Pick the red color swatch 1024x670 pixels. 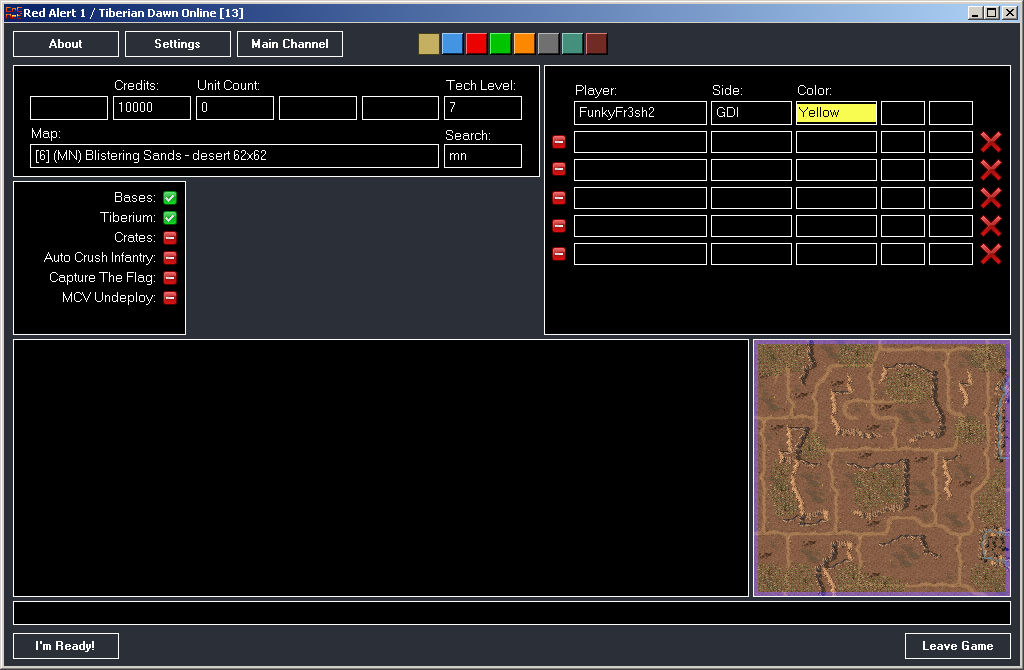coord(477,44)
